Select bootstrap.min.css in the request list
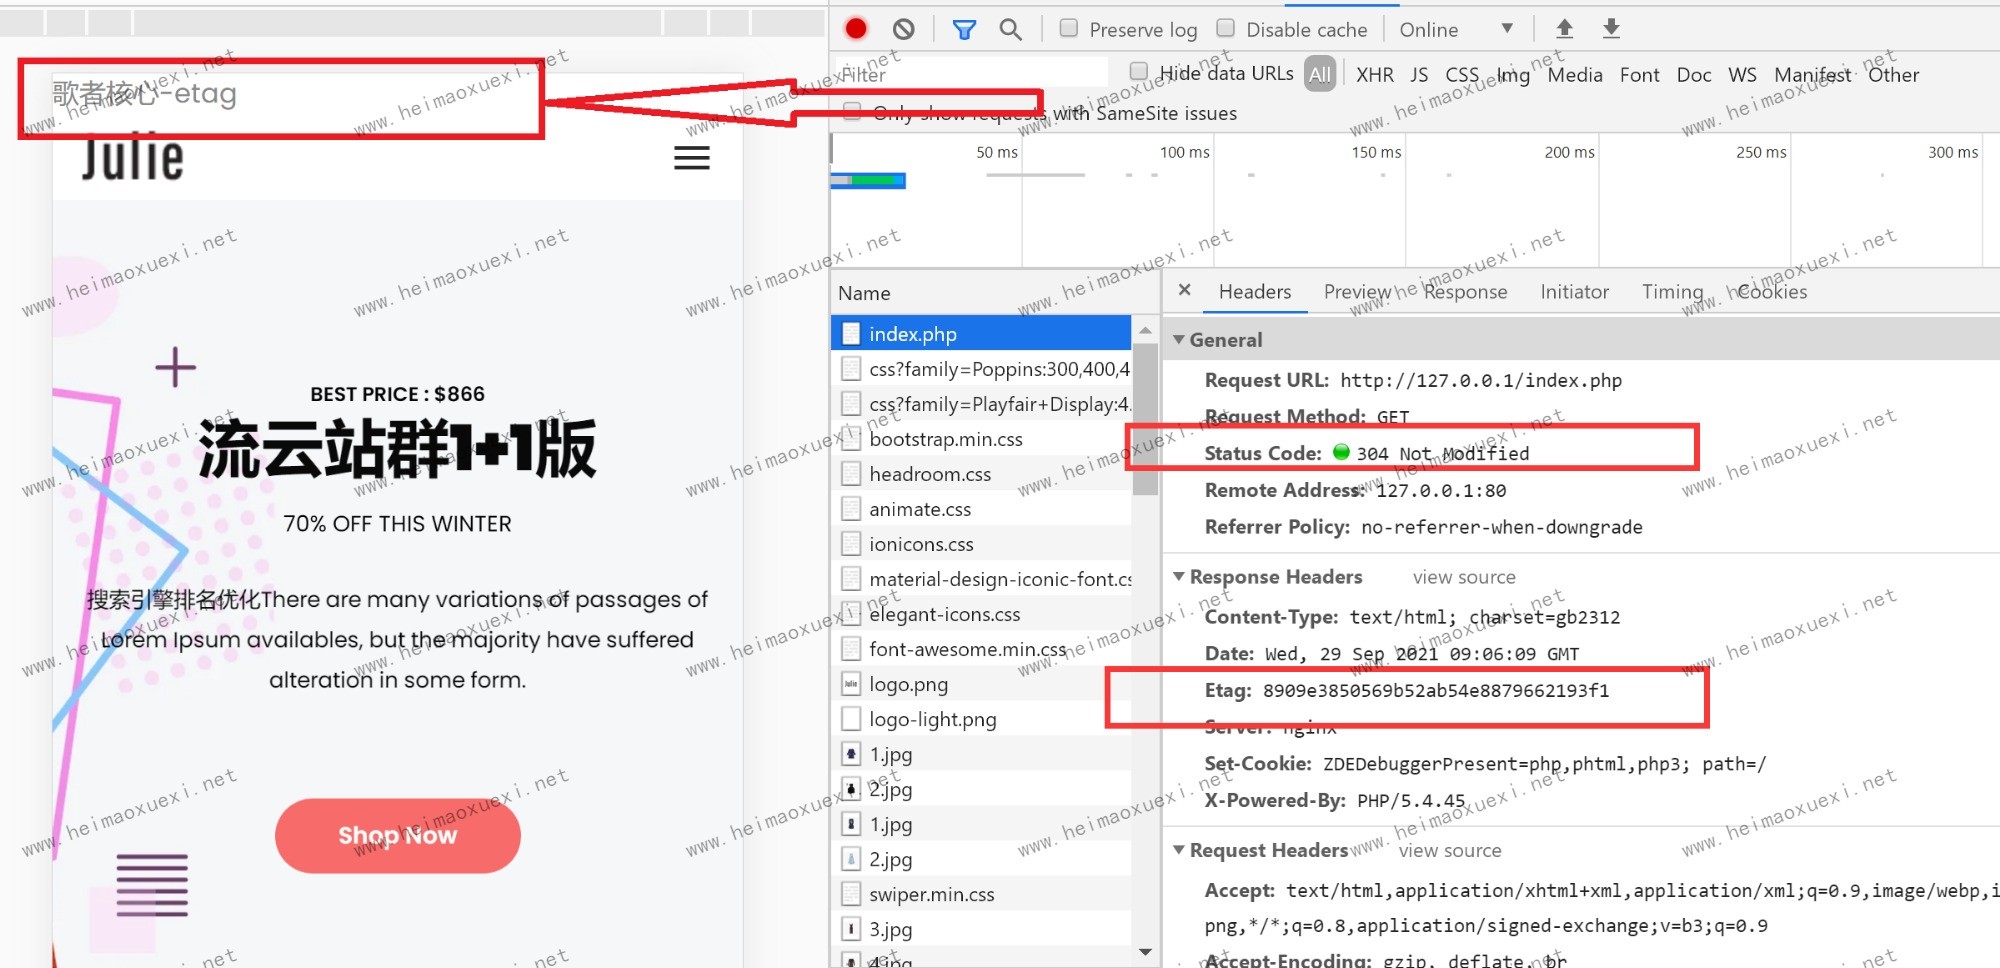Screen dimensions: 2000x968 pos(945,440)
